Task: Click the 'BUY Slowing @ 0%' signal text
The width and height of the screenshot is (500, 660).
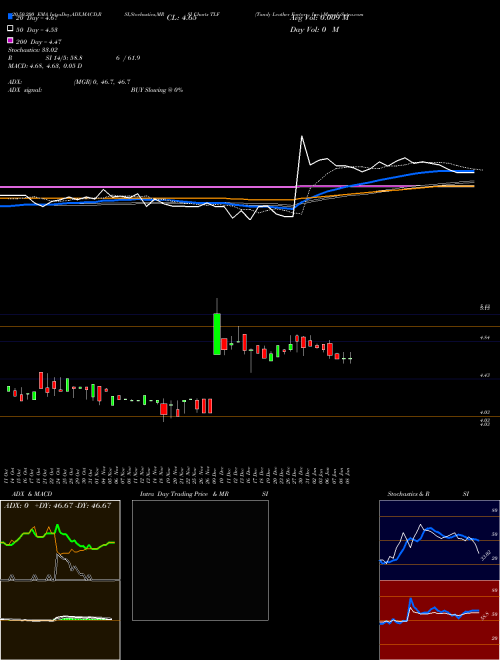Action: (x=157, y=90)
